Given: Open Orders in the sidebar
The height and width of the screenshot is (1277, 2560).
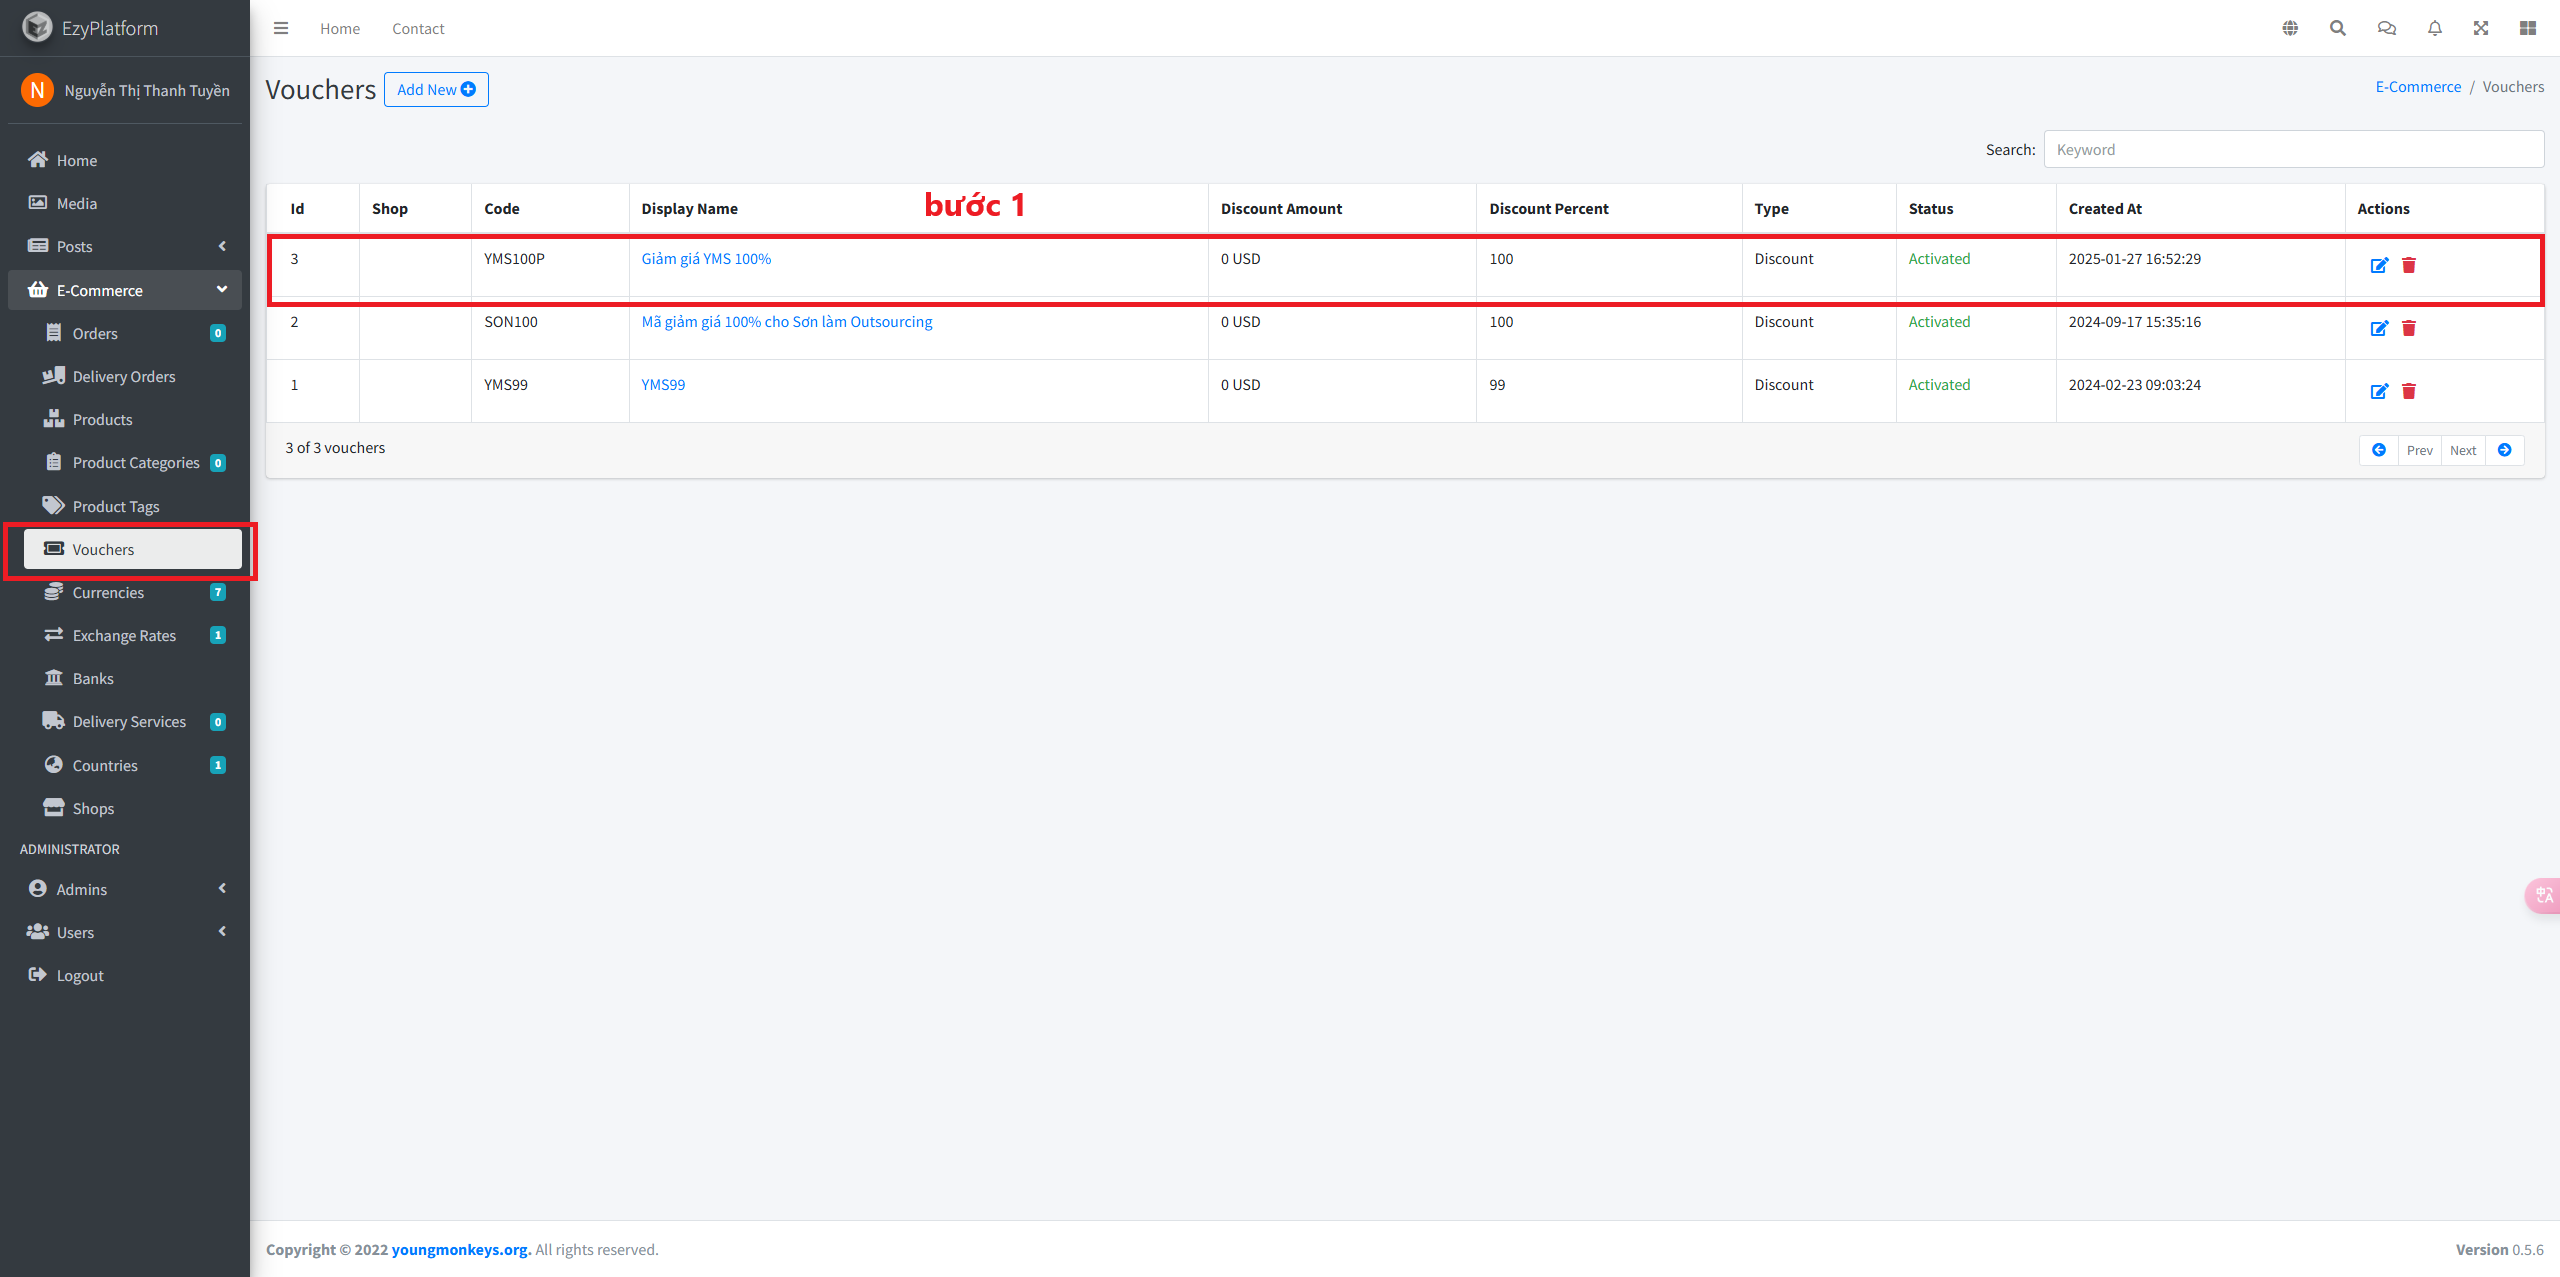Looking at the screenshot, I should 133,333.
